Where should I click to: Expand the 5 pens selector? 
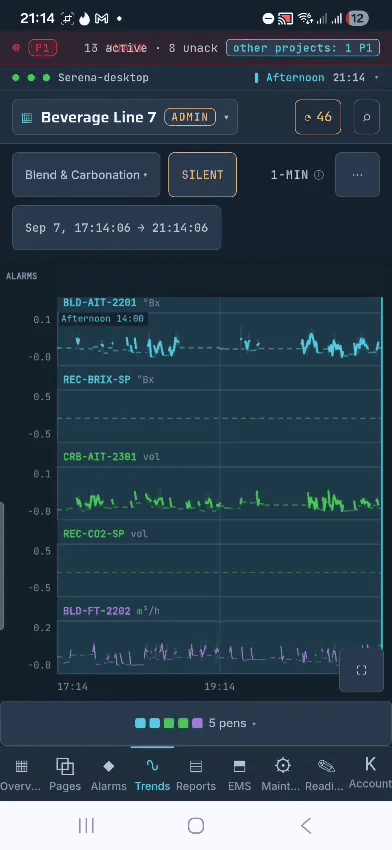pyautogui.click(x=196, y=723)
